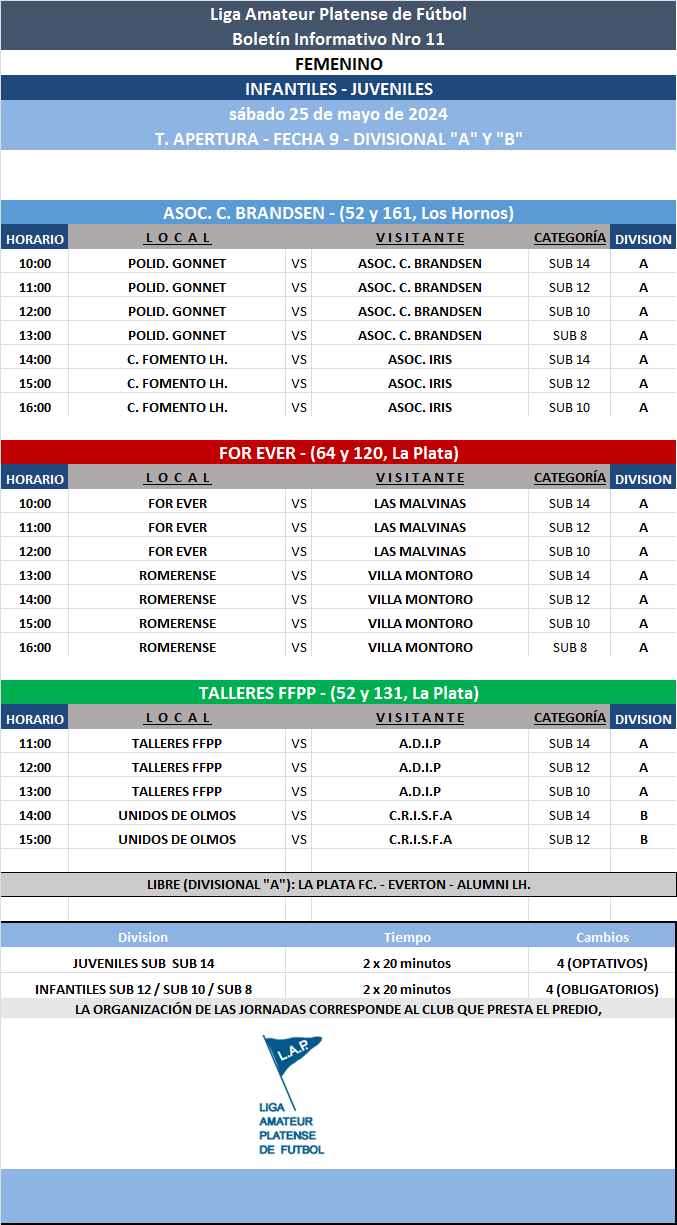Screen dimensions: 677x1225
Task: Click the green TALLERES FFPP venue header
Action: pyautogui.click(x=338, y=693)
